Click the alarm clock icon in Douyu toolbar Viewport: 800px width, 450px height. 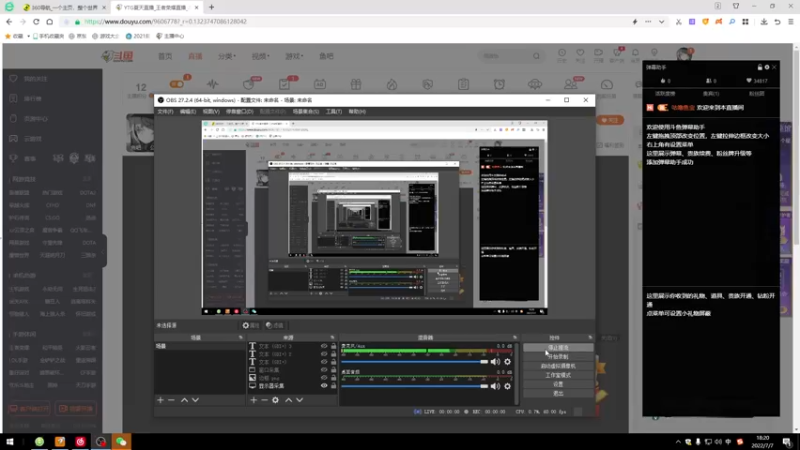499,84
